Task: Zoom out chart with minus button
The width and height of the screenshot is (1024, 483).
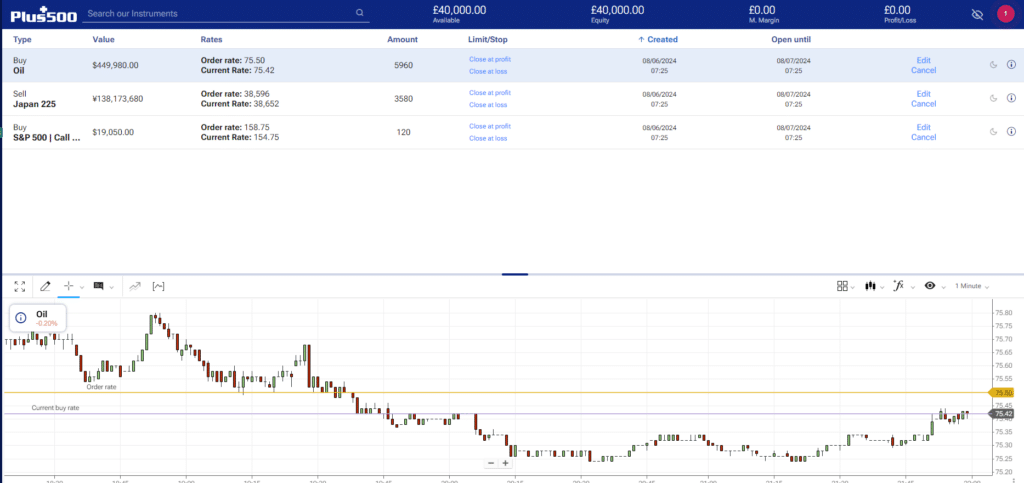Action: tap(491, 463)
